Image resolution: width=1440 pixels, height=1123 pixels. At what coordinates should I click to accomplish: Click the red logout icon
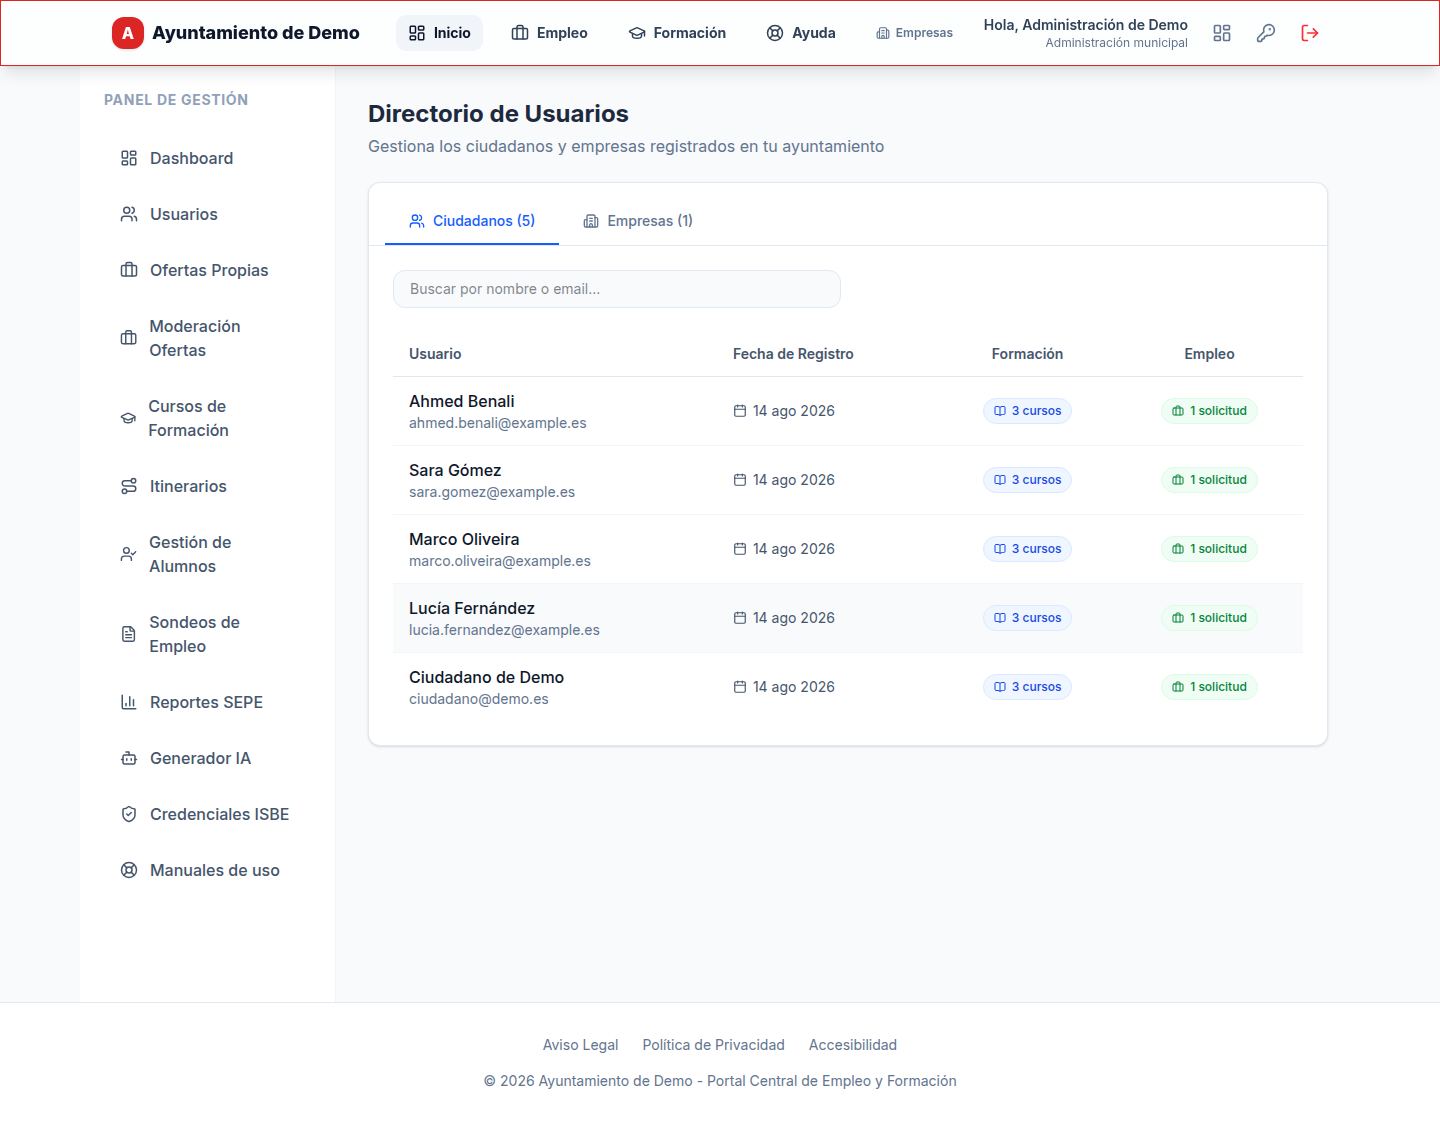click(x=1310, y=33)
